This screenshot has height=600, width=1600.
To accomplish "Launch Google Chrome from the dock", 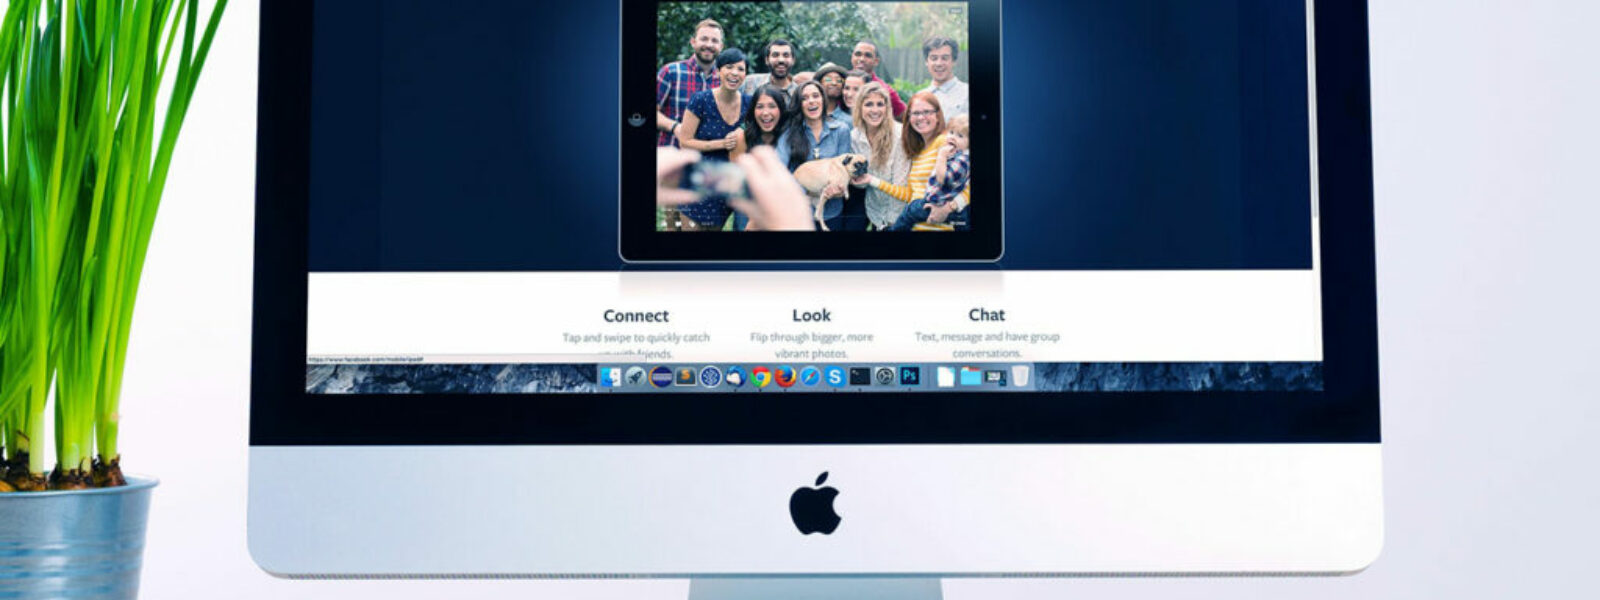I will (761, 377).
